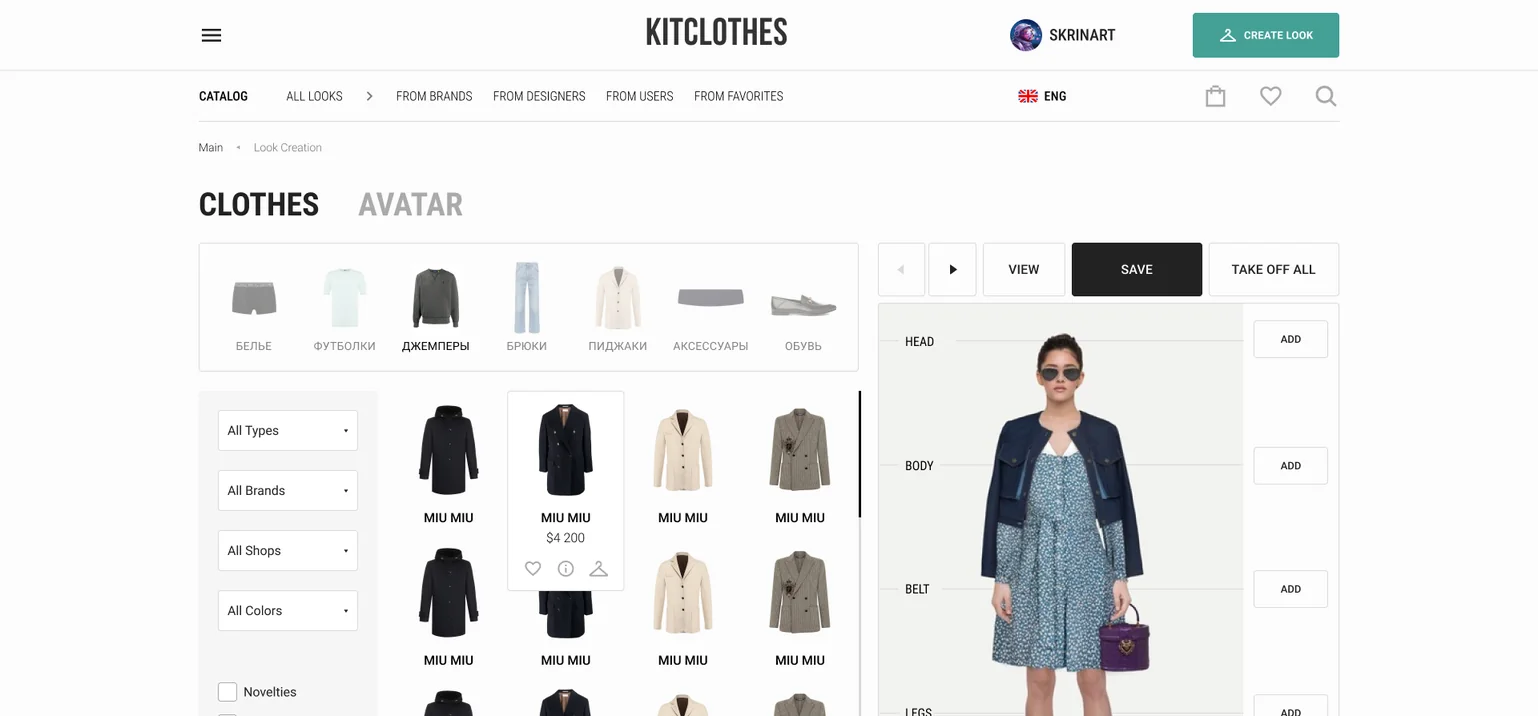The width and height of the screenshot is (1538, 716).
Task: Open All Looks menu item
Action: [x=314, y=96]
